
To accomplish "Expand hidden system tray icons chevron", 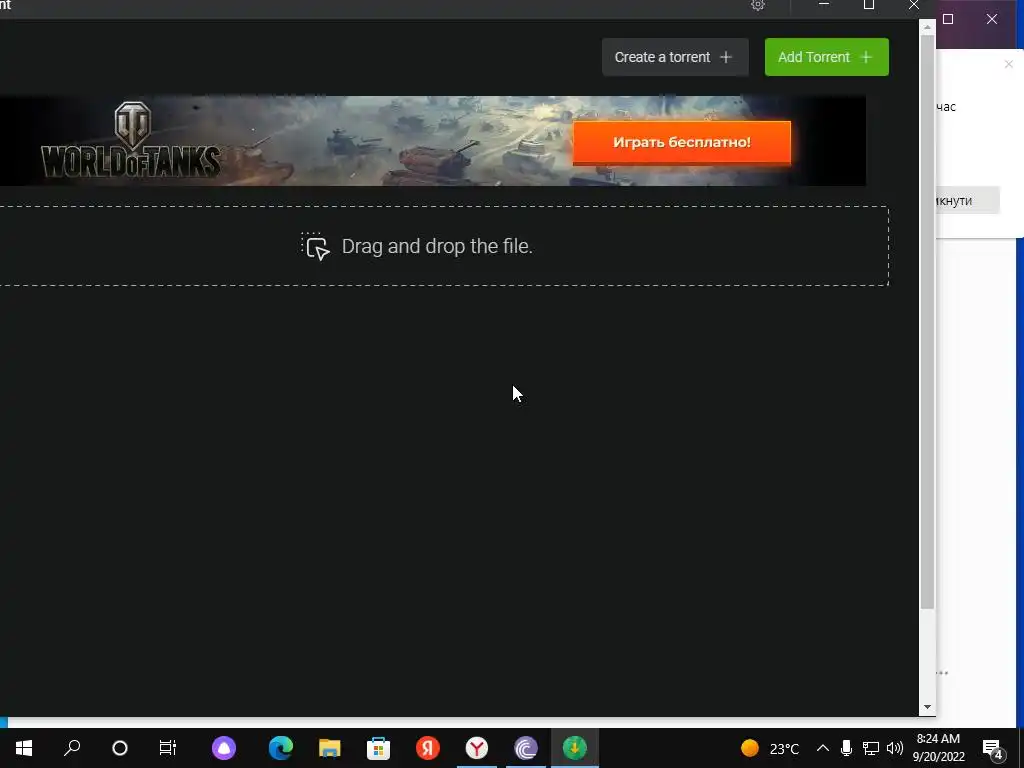I will [x=823, y=748].
